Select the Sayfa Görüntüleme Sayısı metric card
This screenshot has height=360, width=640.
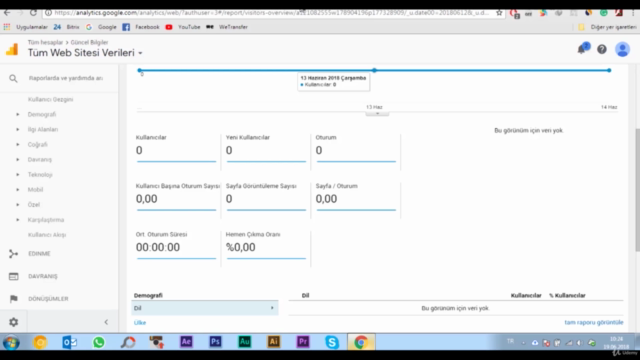266,198
